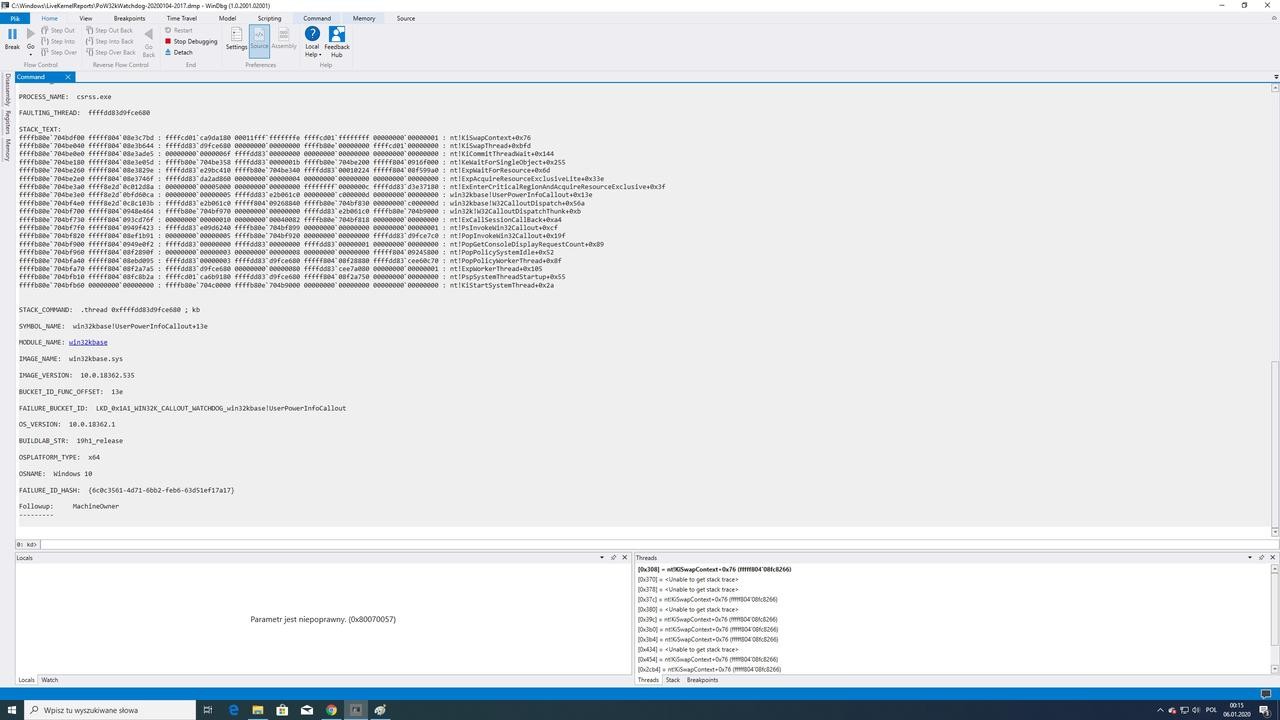Switch to the Time Travel ribbon tab
1280x720 pixels.
(x=181, y=18)
